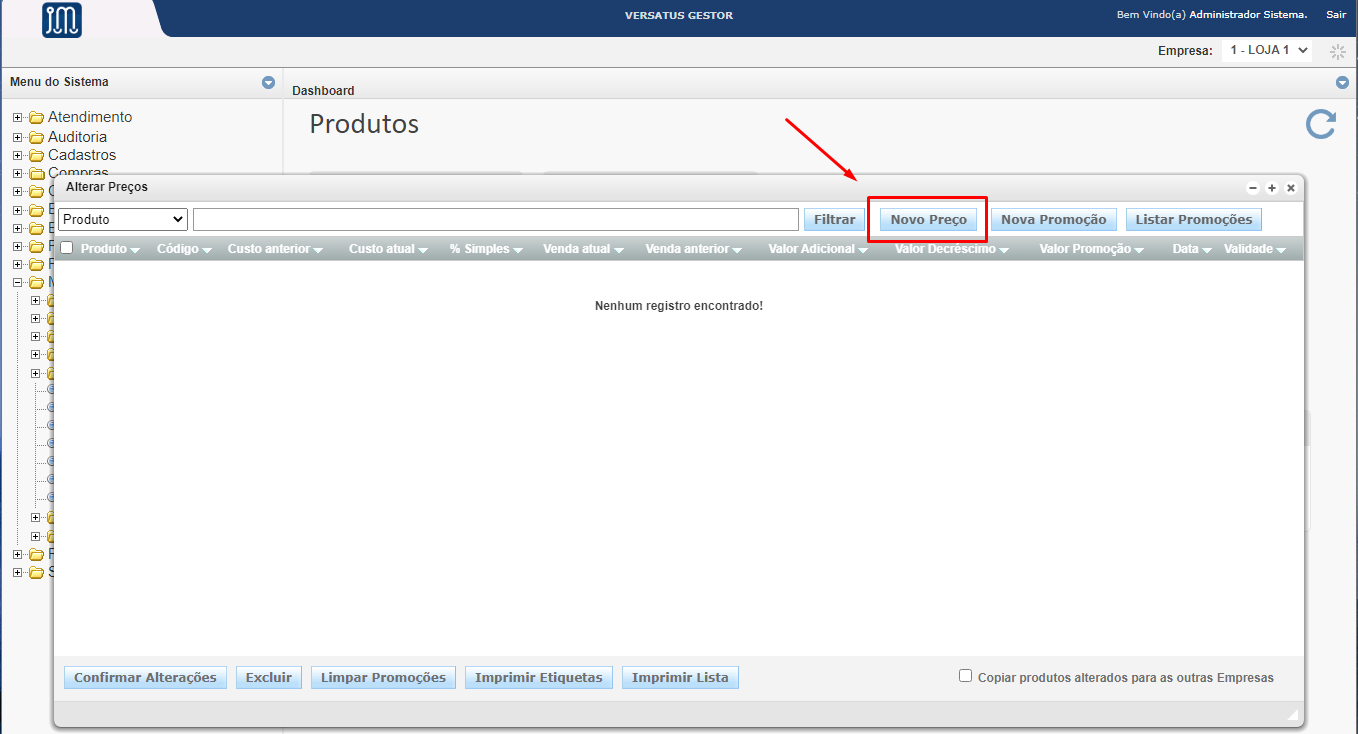
Task: Click the loading spinner icon near Empresa
Action: [x=1337, y=51]
